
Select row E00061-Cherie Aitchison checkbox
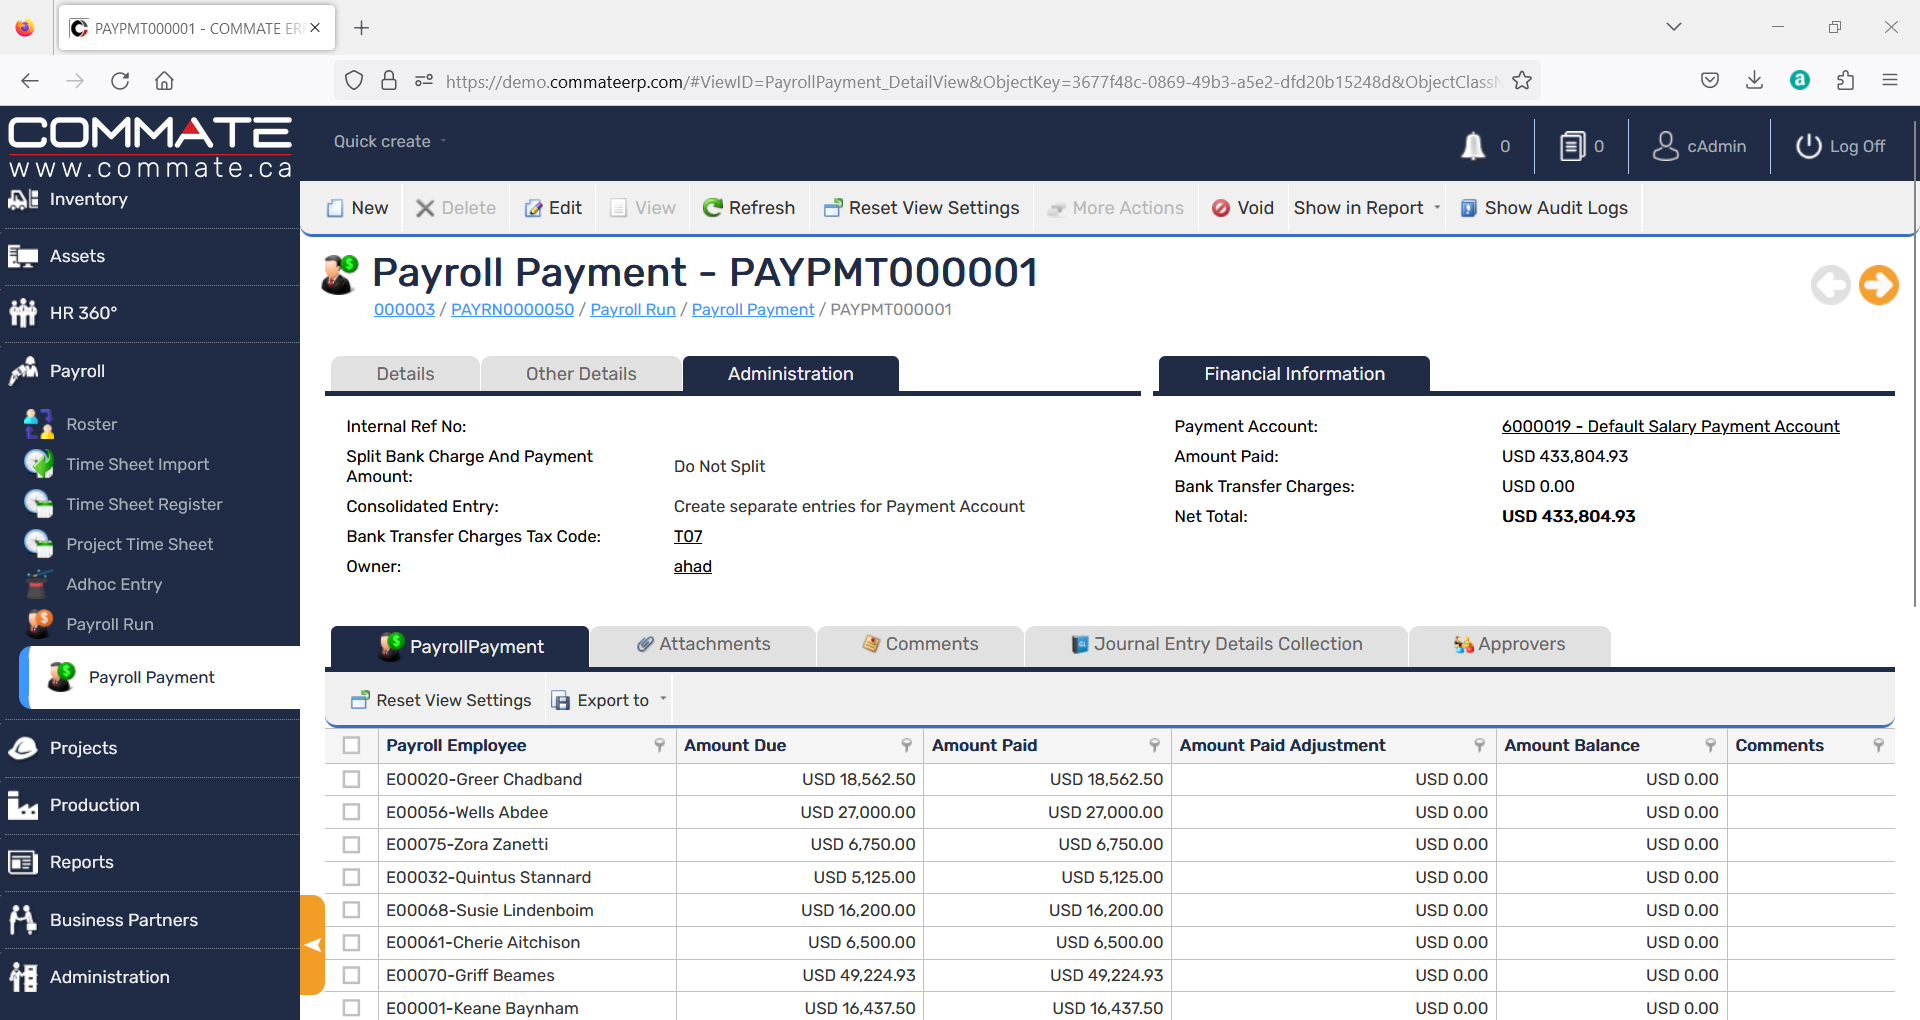pos(351,942)
